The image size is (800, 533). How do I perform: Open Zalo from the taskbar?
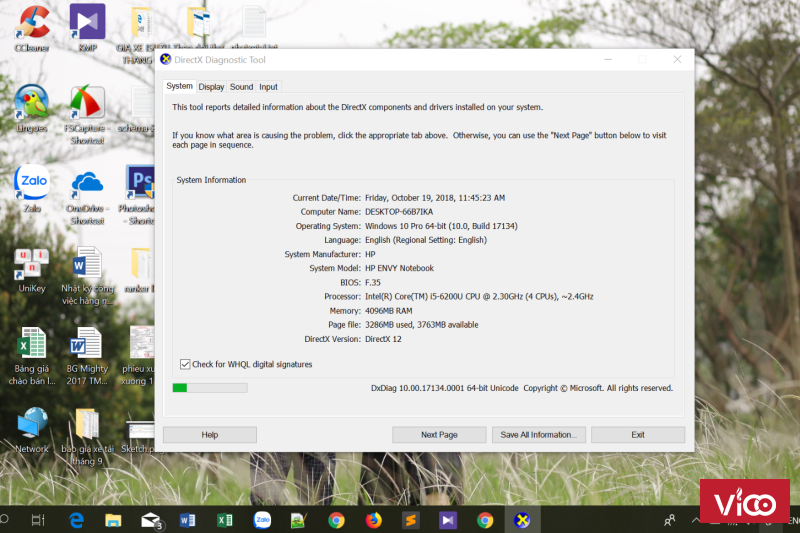(262, 520)
